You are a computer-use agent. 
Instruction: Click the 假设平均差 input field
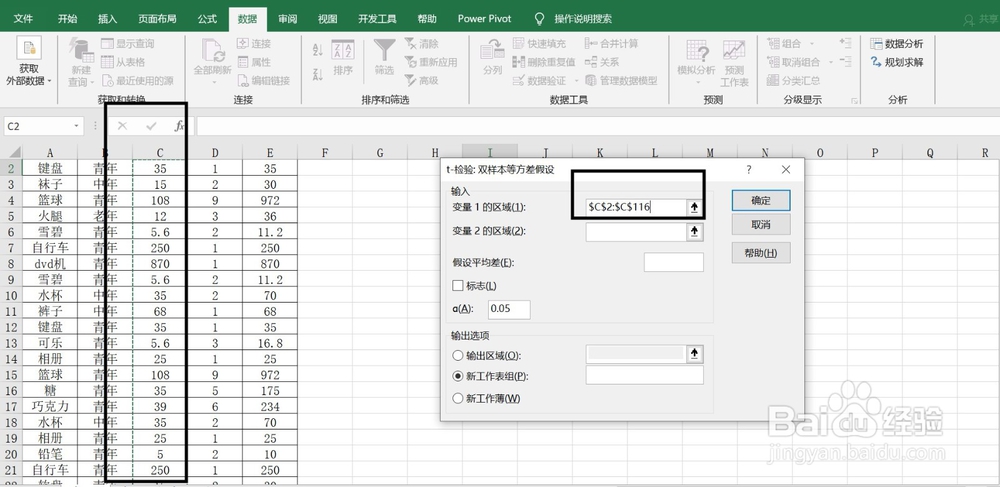(673, 262)
